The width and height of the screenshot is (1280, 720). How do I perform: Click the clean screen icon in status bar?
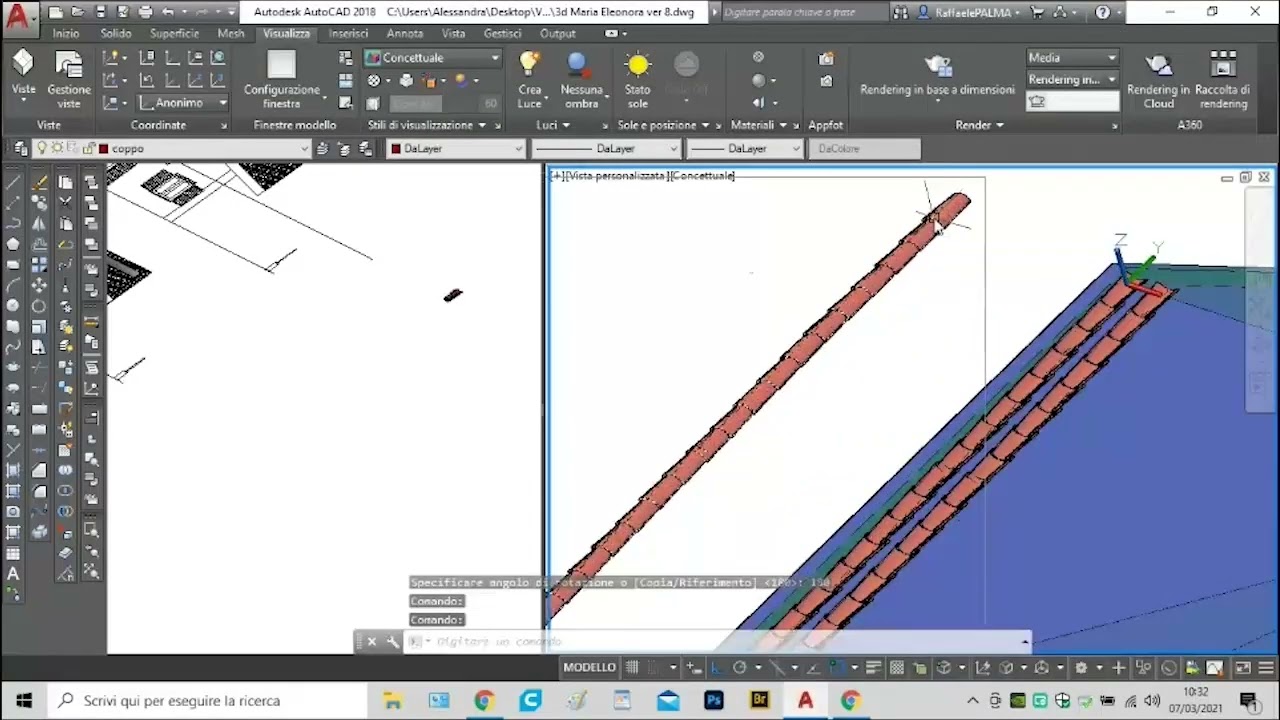1242,667
